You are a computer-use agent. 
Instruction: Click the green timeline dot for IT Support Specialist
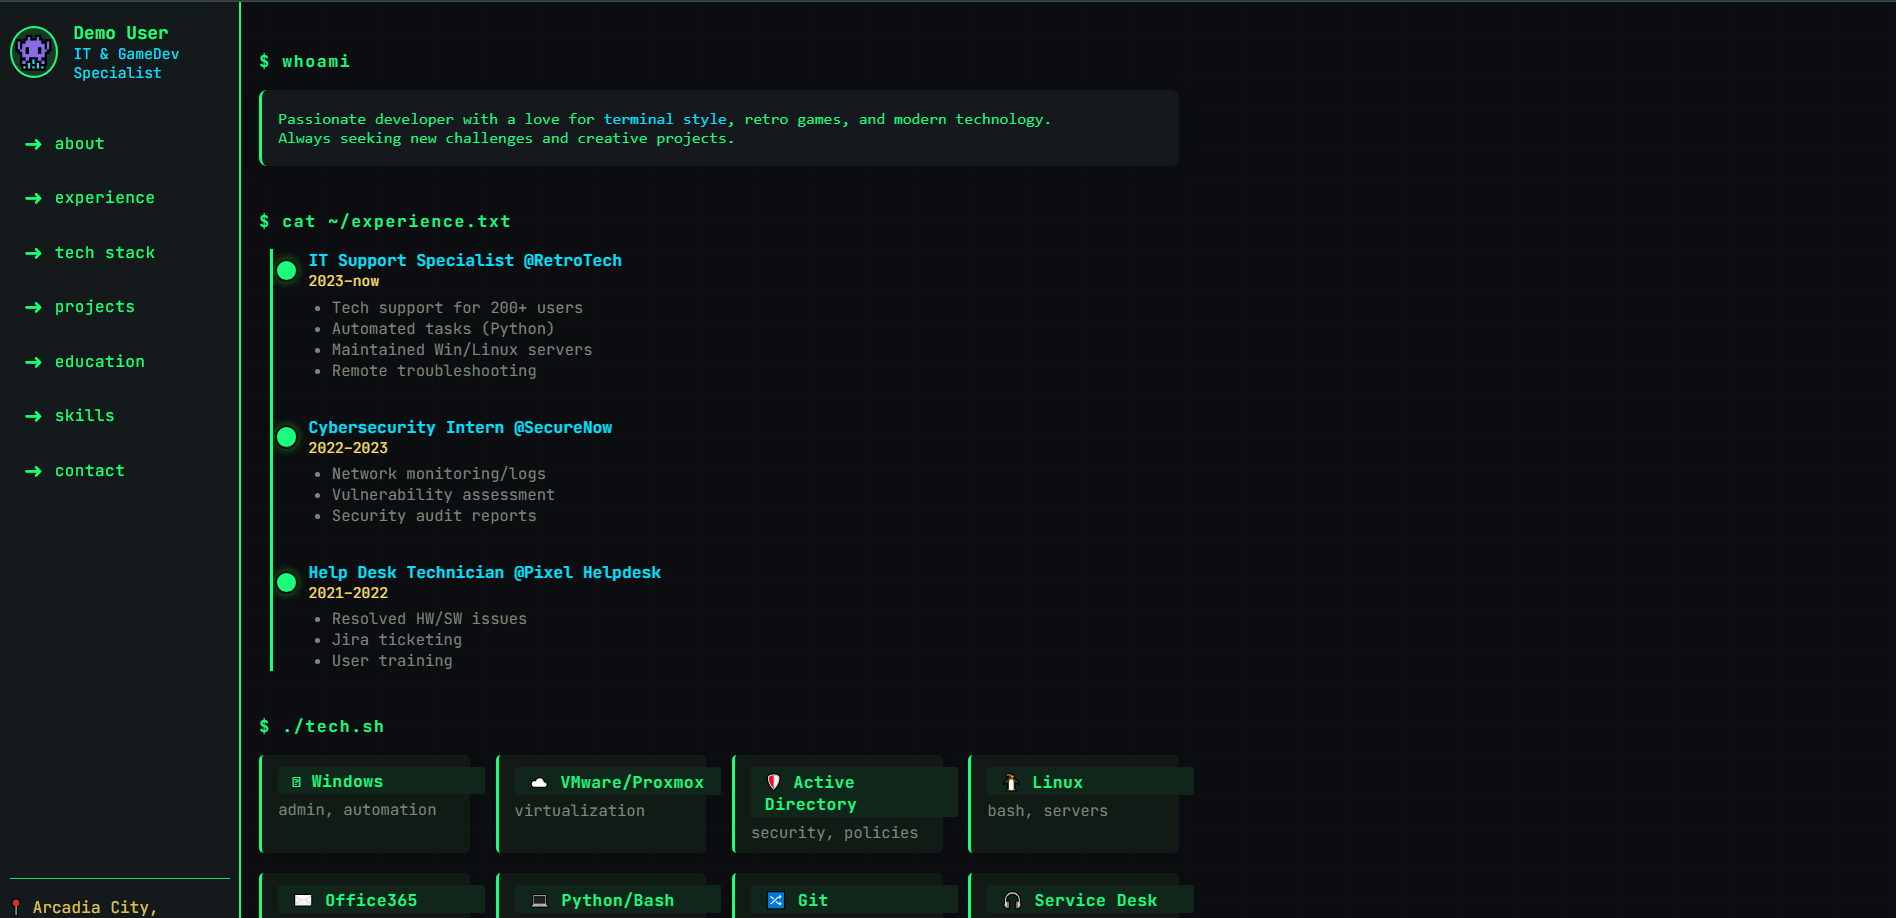(x=286, y=270)
